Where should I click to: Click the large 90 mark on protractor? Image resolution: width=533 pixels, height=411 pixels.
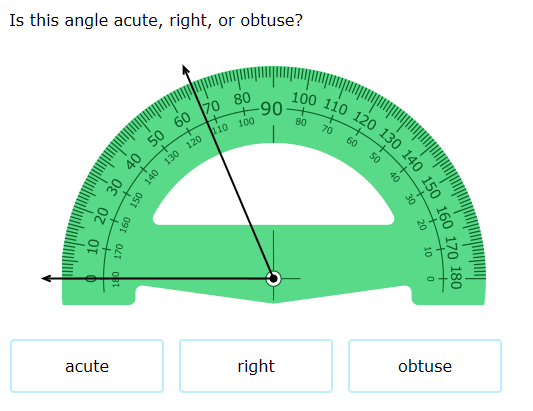point(271,109)
